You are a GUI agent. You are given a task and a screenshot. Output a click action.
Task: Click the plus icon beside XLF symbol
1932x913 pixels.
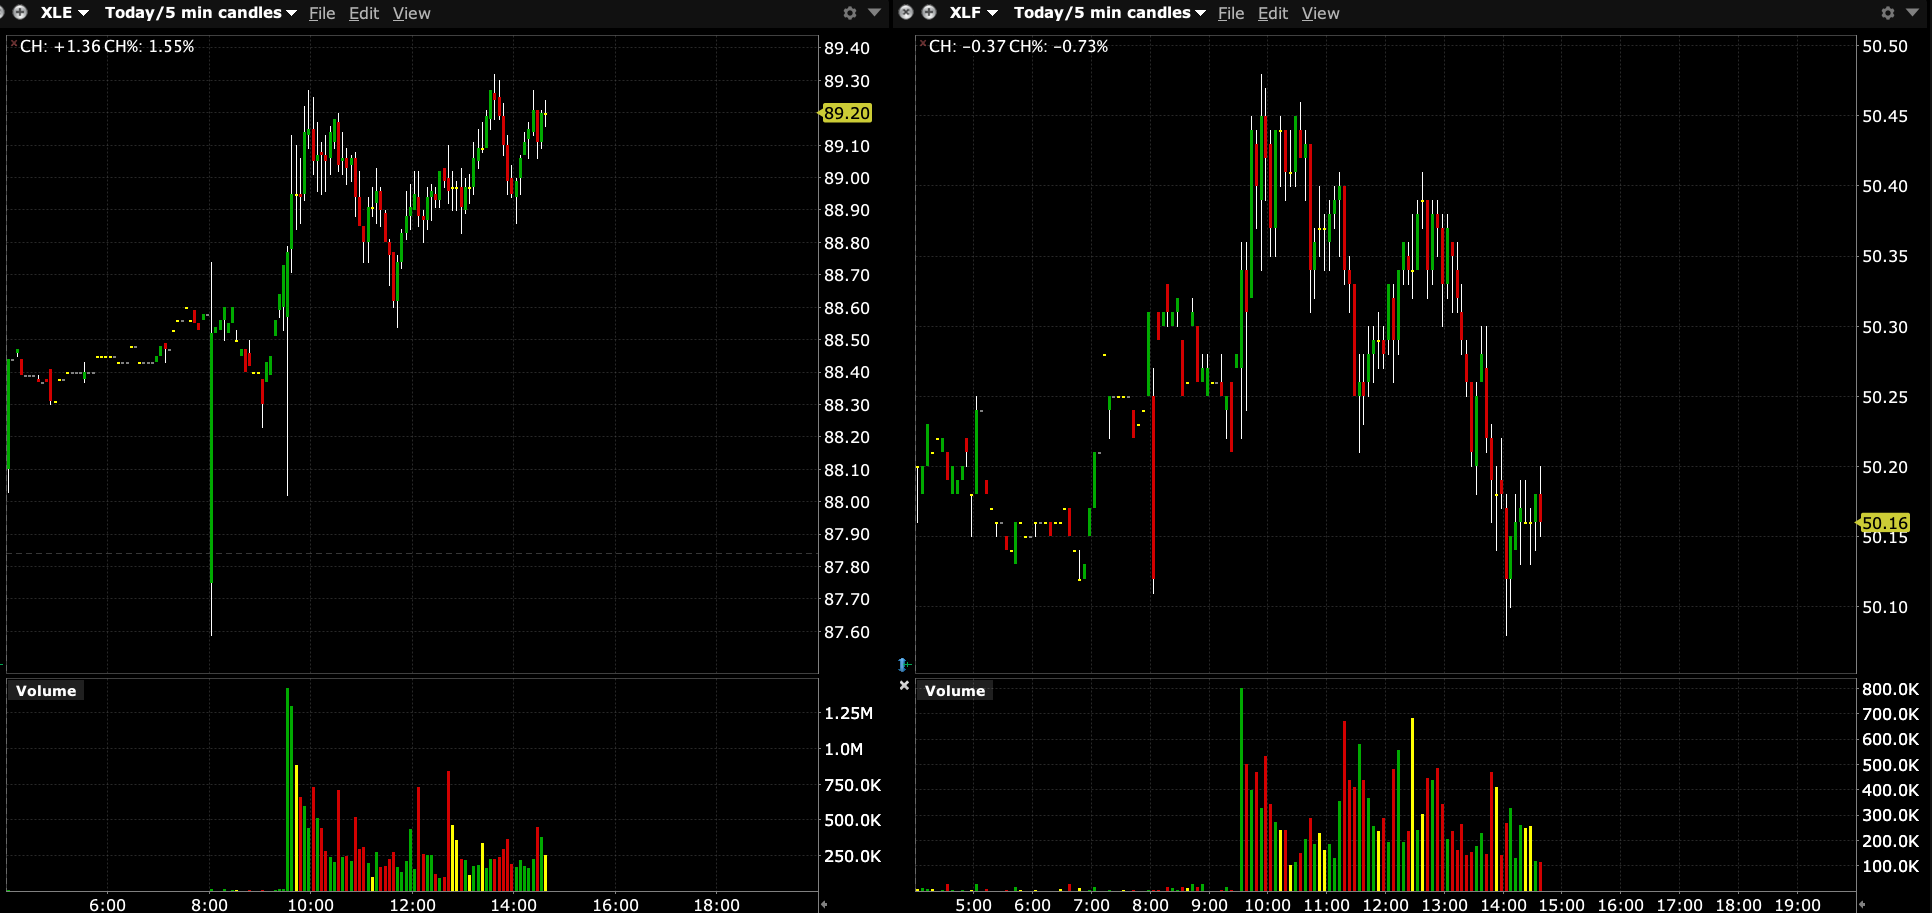929,13
